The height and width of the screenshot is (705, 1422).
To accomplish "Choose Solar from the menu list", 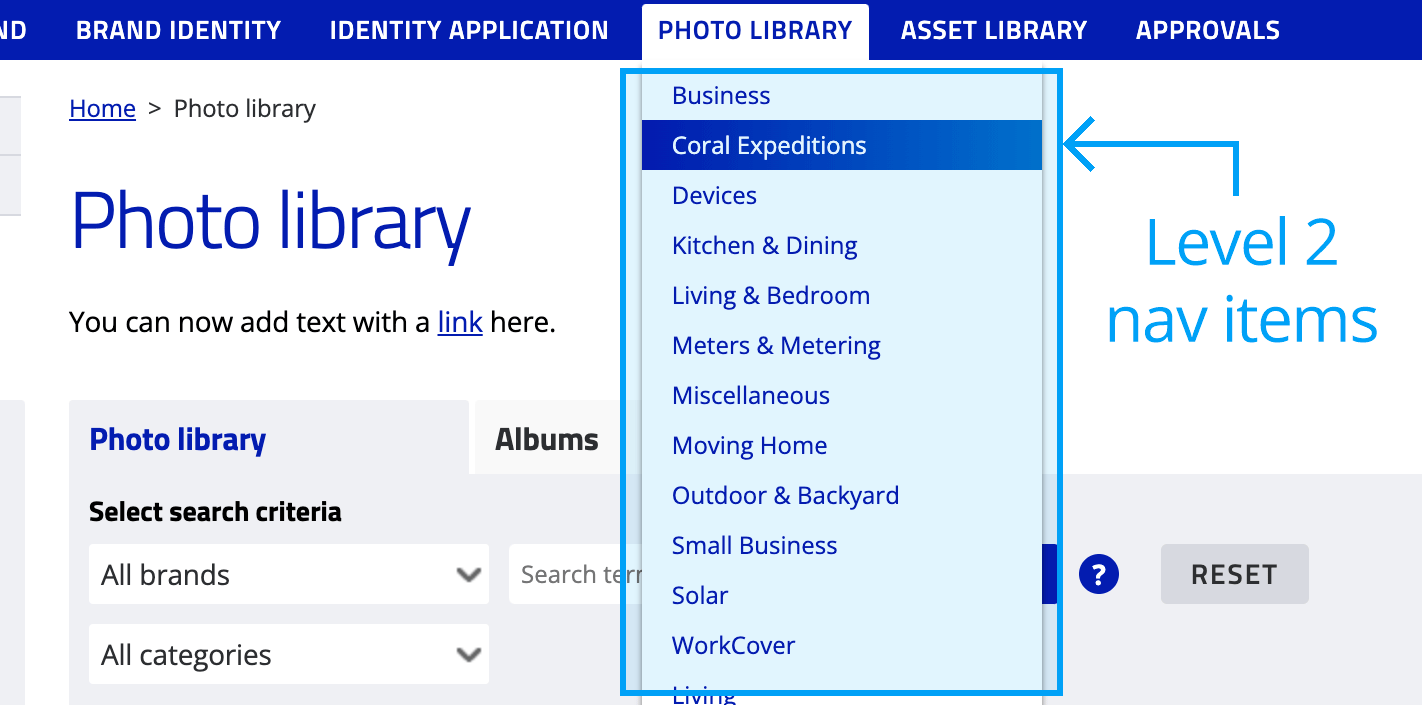I will [700, 595].
